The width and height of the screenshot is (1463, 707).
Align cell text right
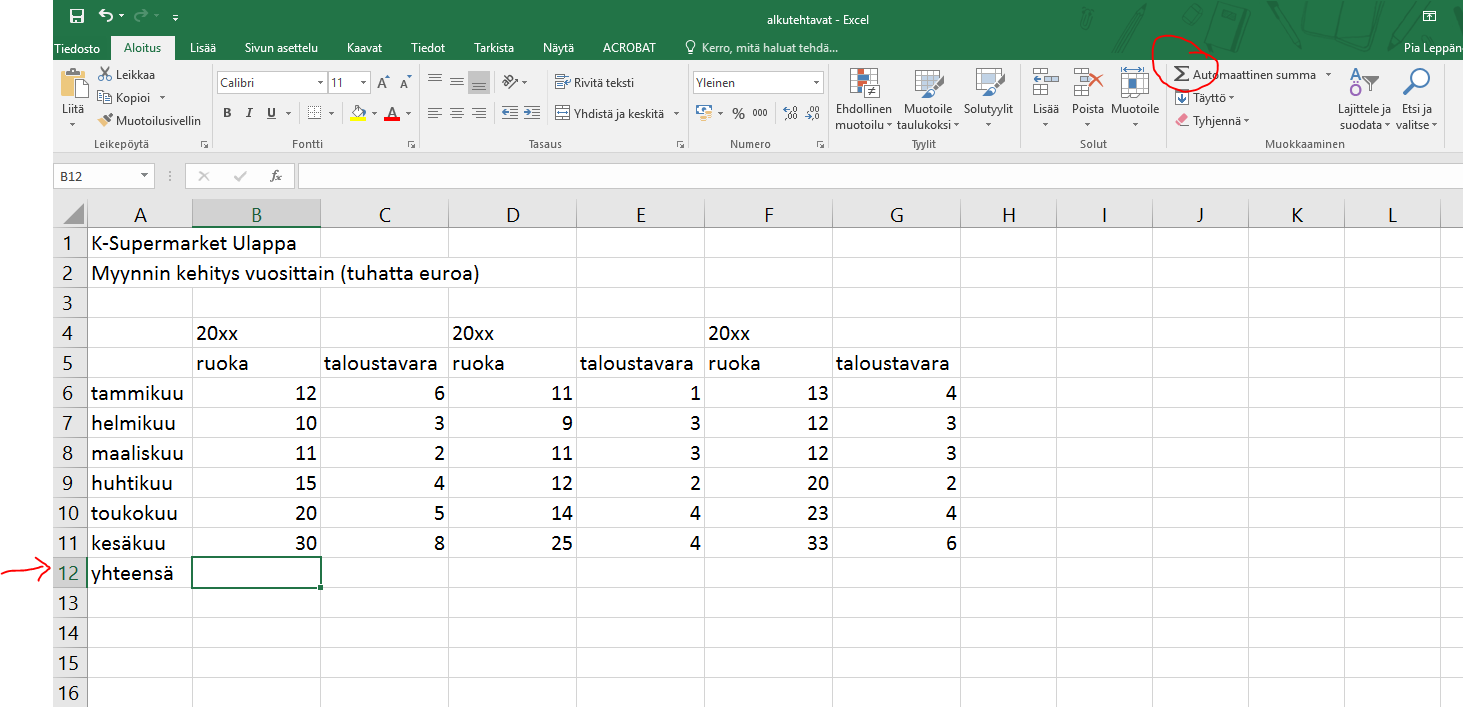tap(479, 113)
